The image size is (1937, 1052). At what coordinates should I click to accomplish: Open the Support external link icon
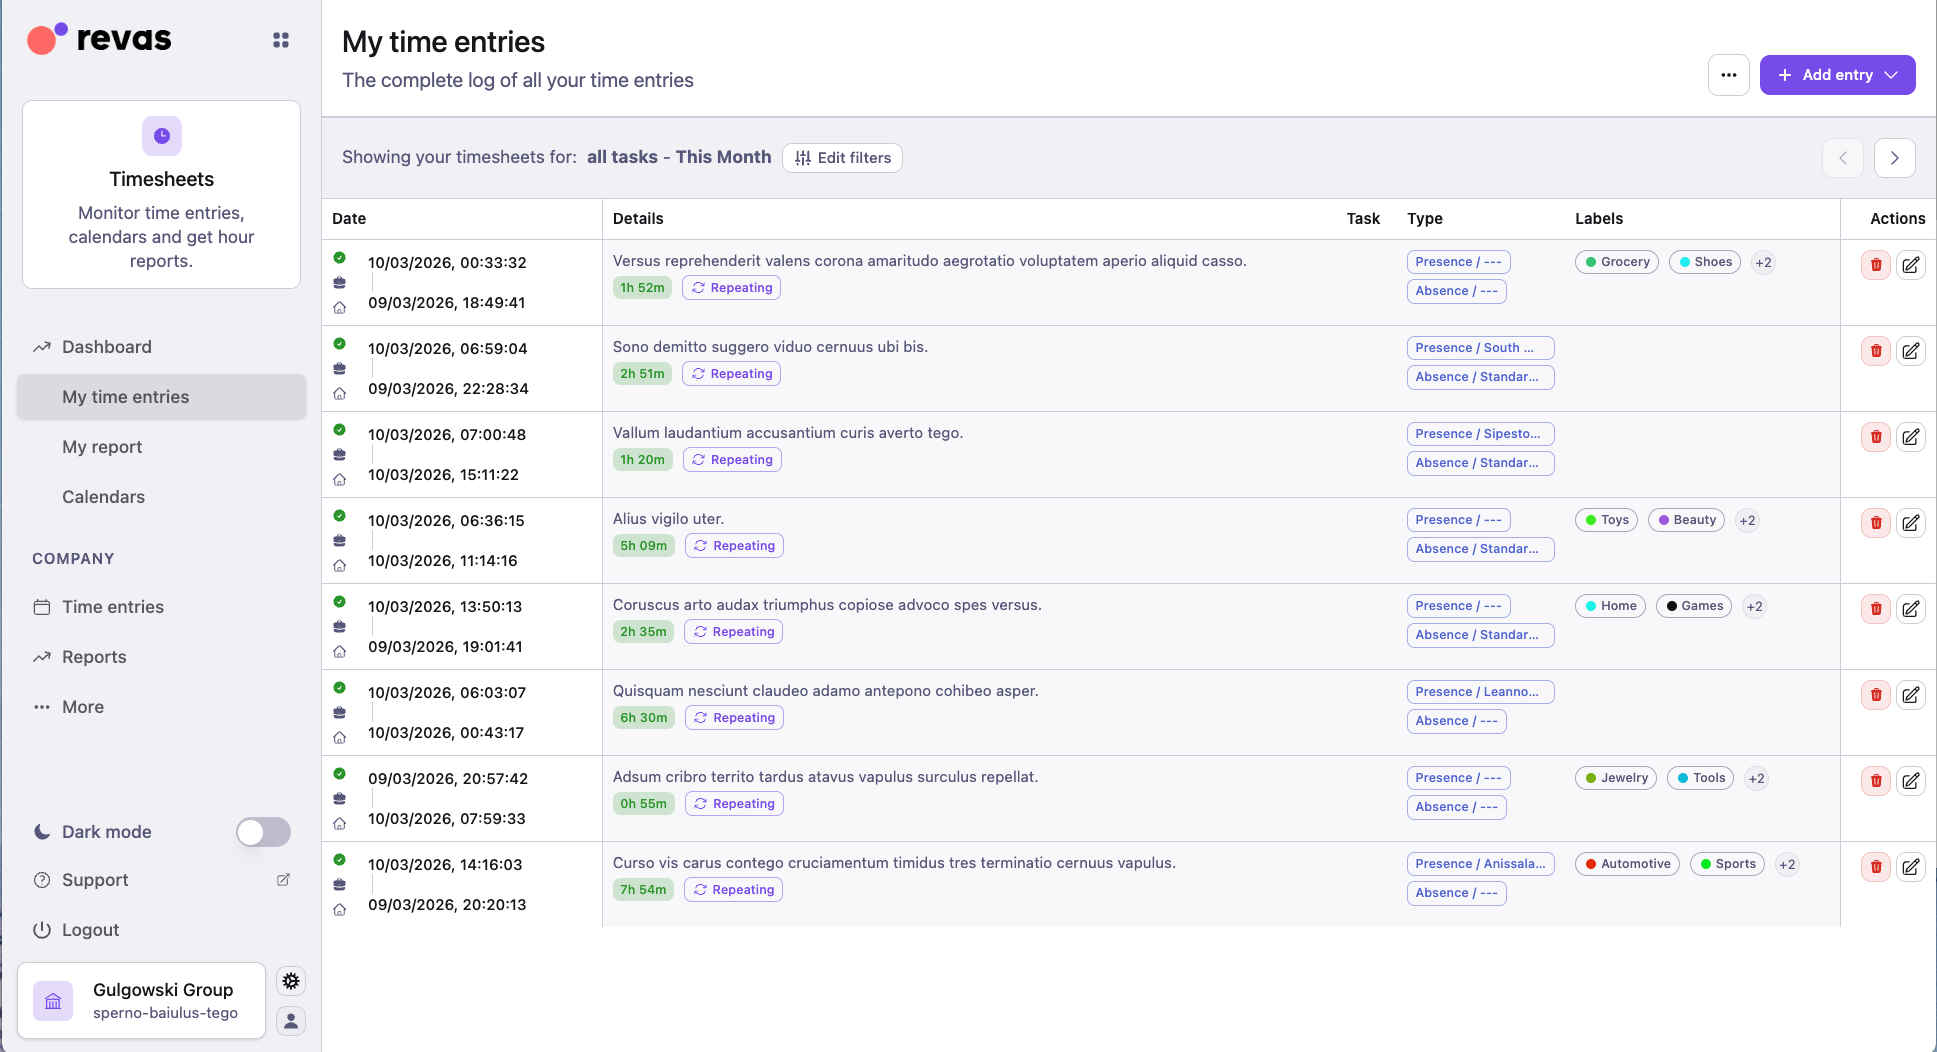point(283,880)
